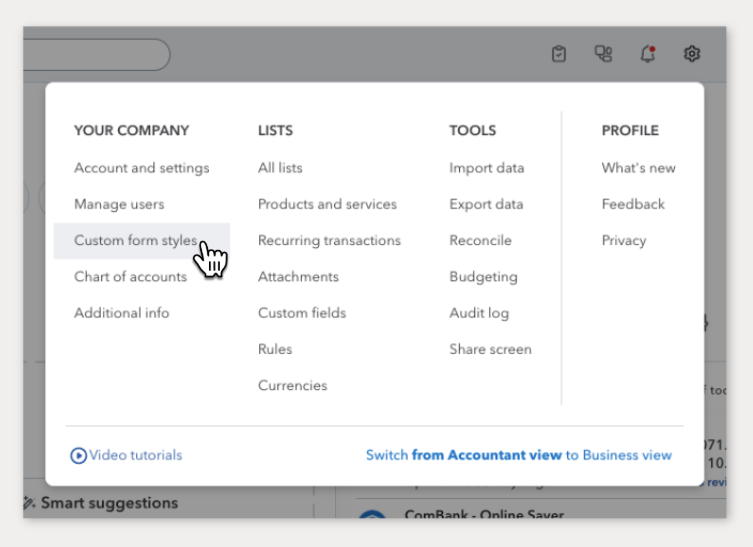Choose Import data under Tools
Viewport: 753px width, 547px height.
[x=486, y=168]
